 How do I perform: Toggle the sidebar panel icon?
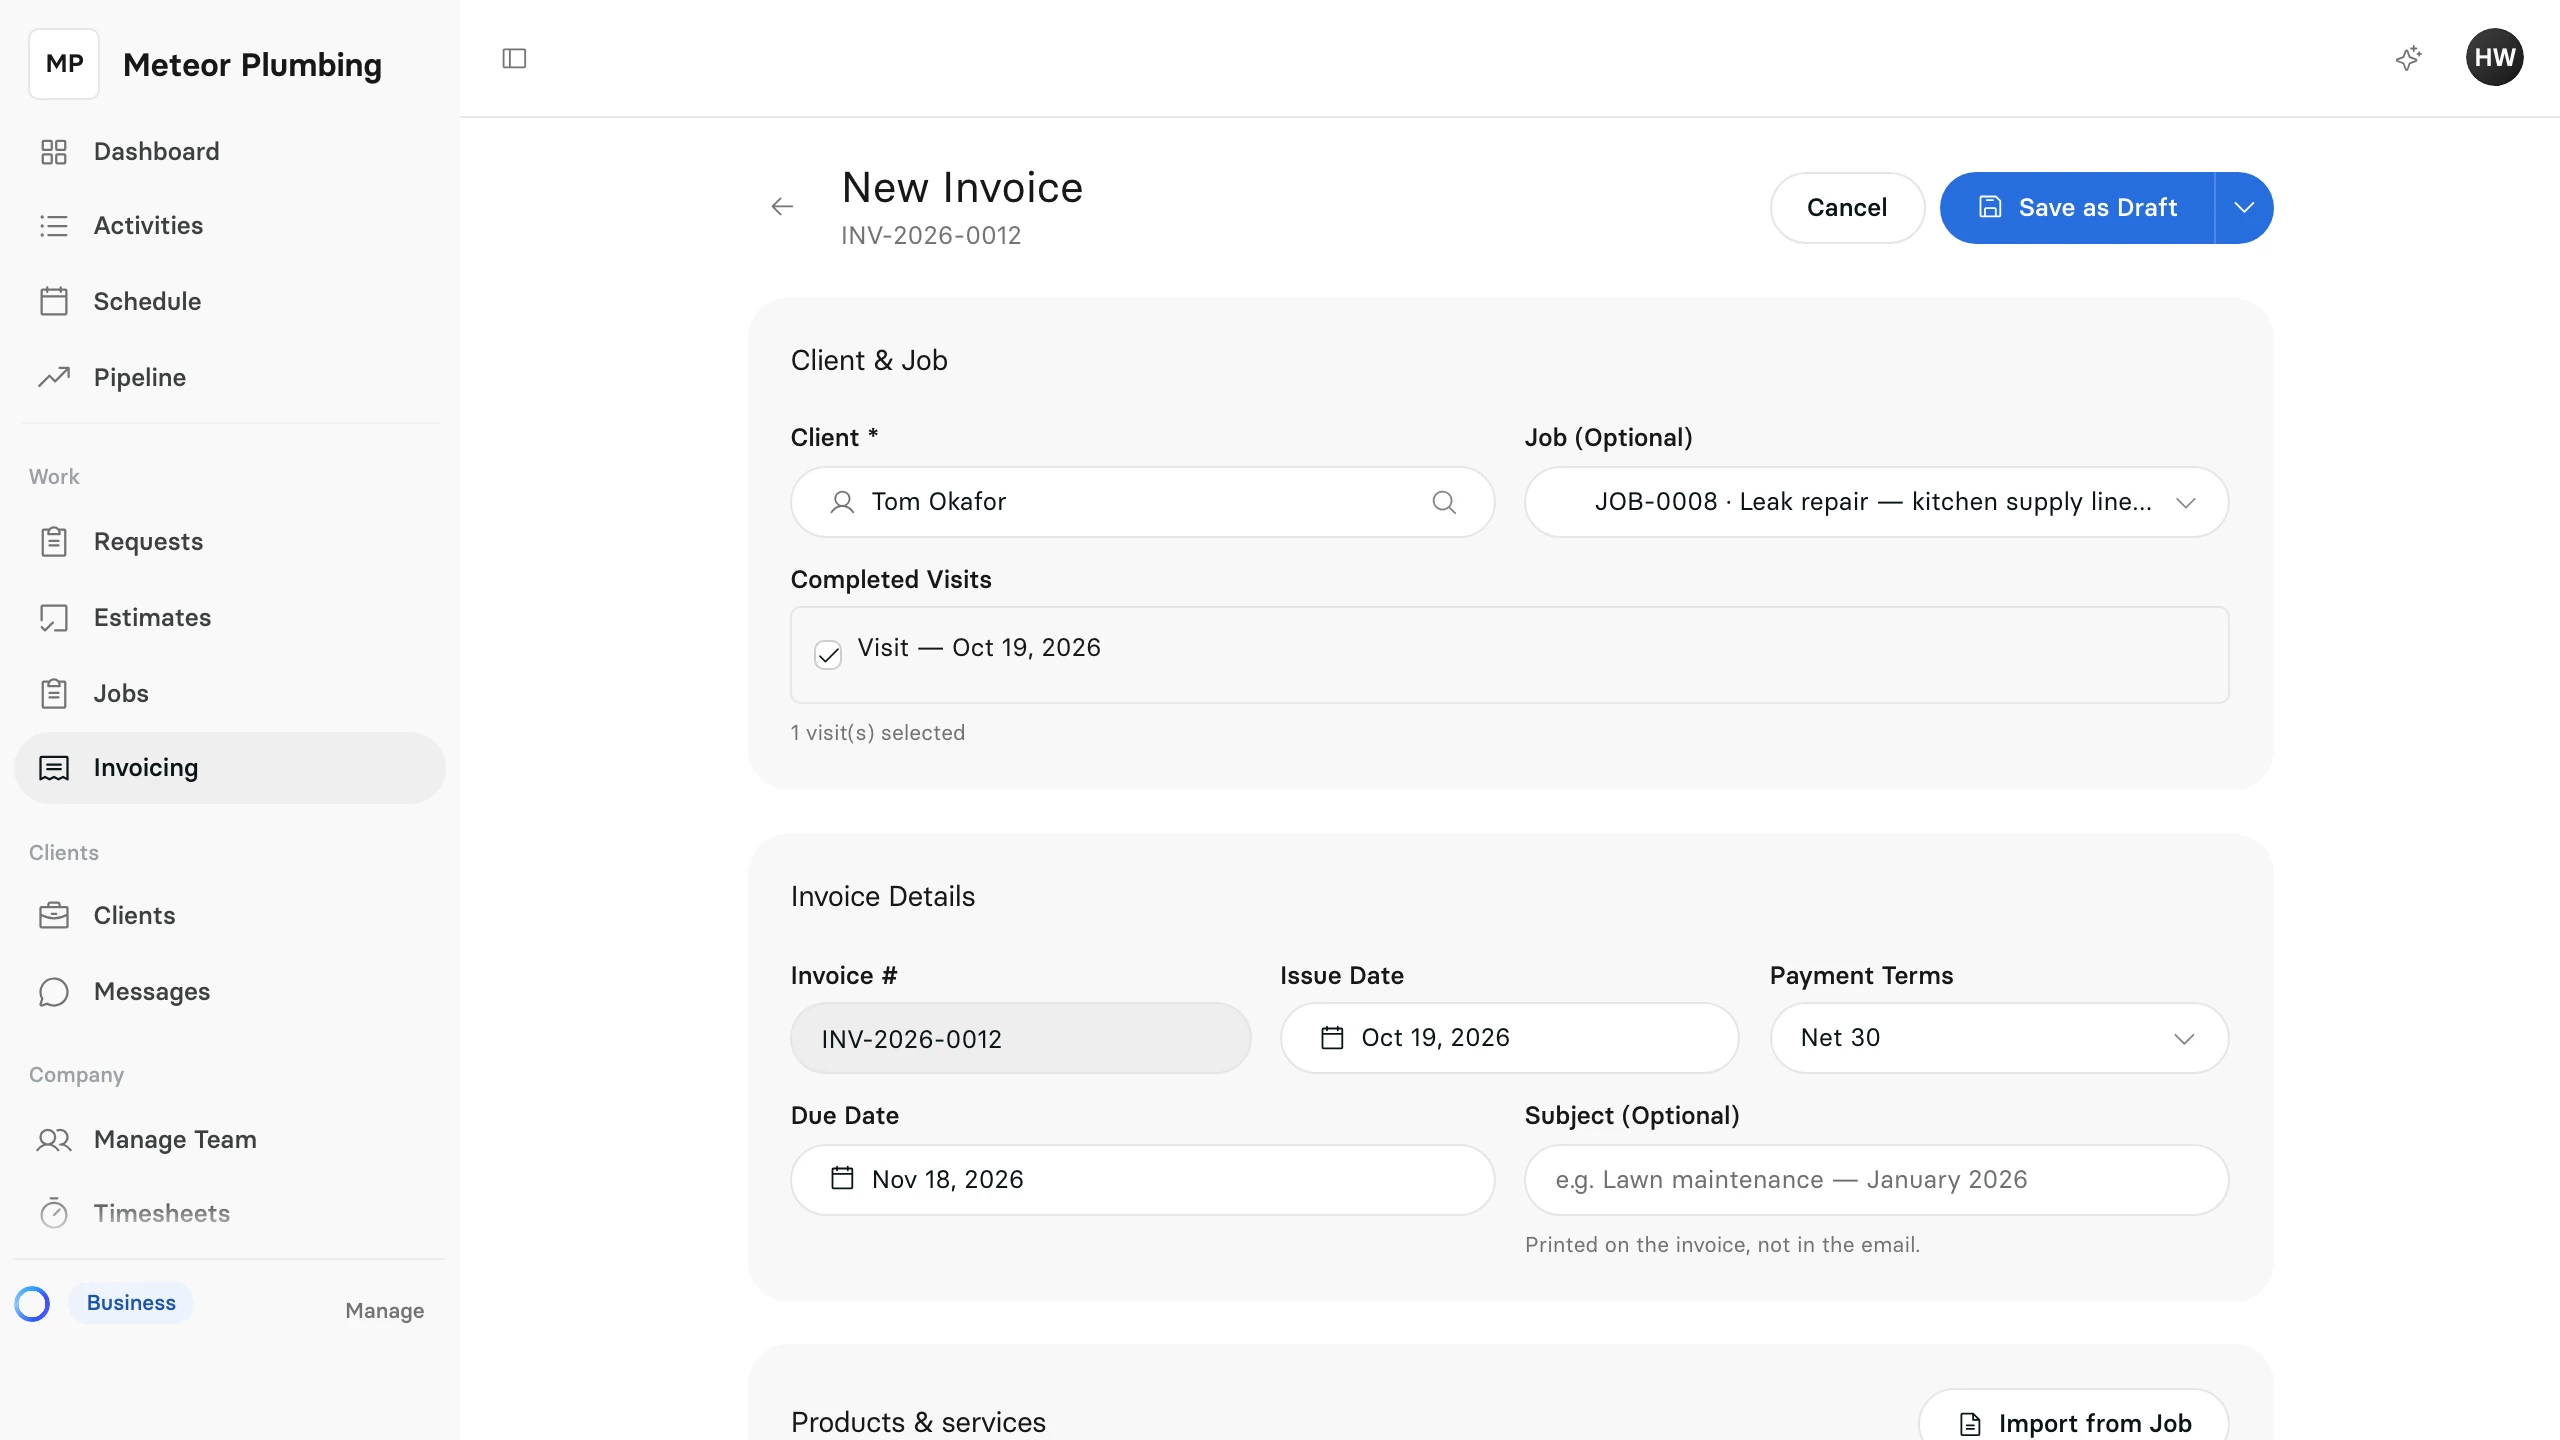pos(514,58)
